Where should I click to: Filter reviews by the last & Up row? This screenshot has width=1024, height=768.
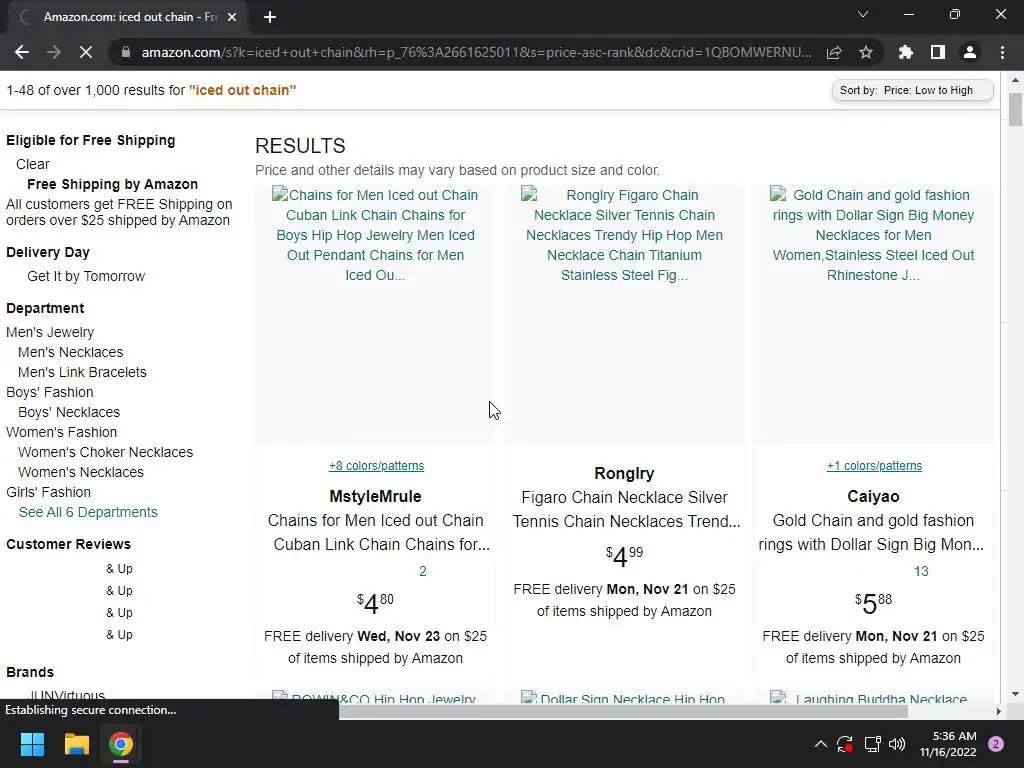point(120,635)
